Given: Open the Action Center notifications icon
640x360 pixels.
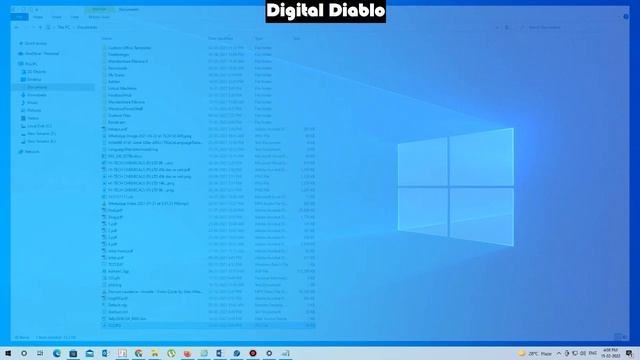Looking at the screenshot, I should pos(629,353).
